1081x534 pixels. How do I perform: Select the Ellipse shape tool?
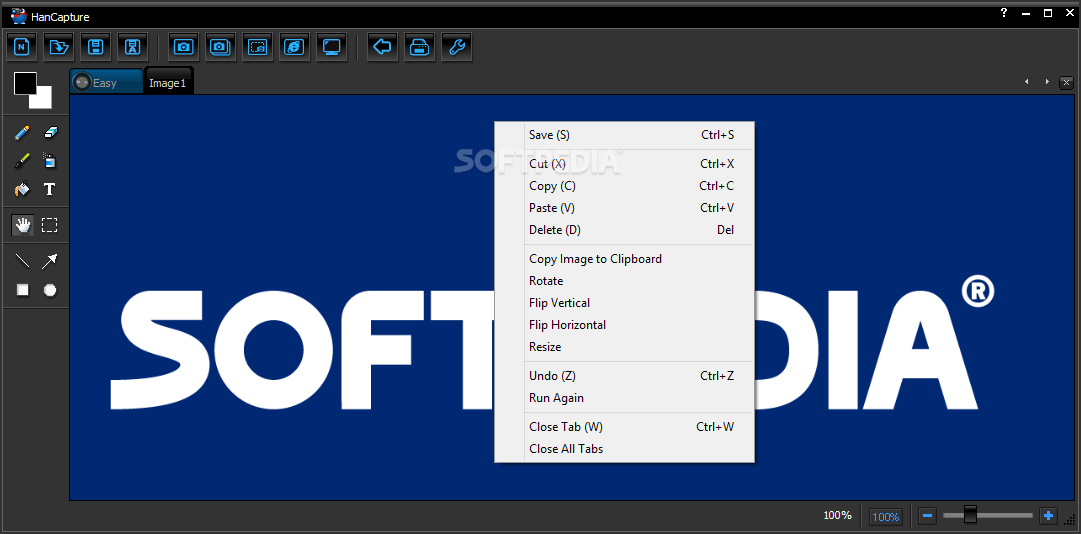click(x=50, y=290)
